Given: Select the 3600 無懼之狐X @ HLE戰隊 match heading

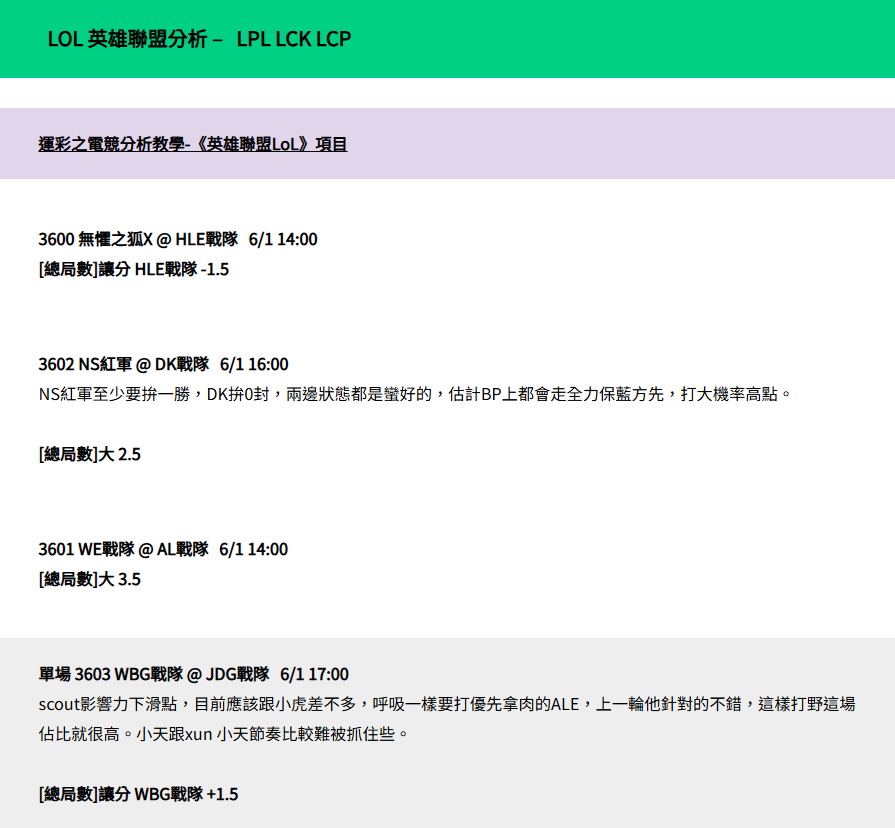Looking at the screenshot, I should [x=178, y=239].
